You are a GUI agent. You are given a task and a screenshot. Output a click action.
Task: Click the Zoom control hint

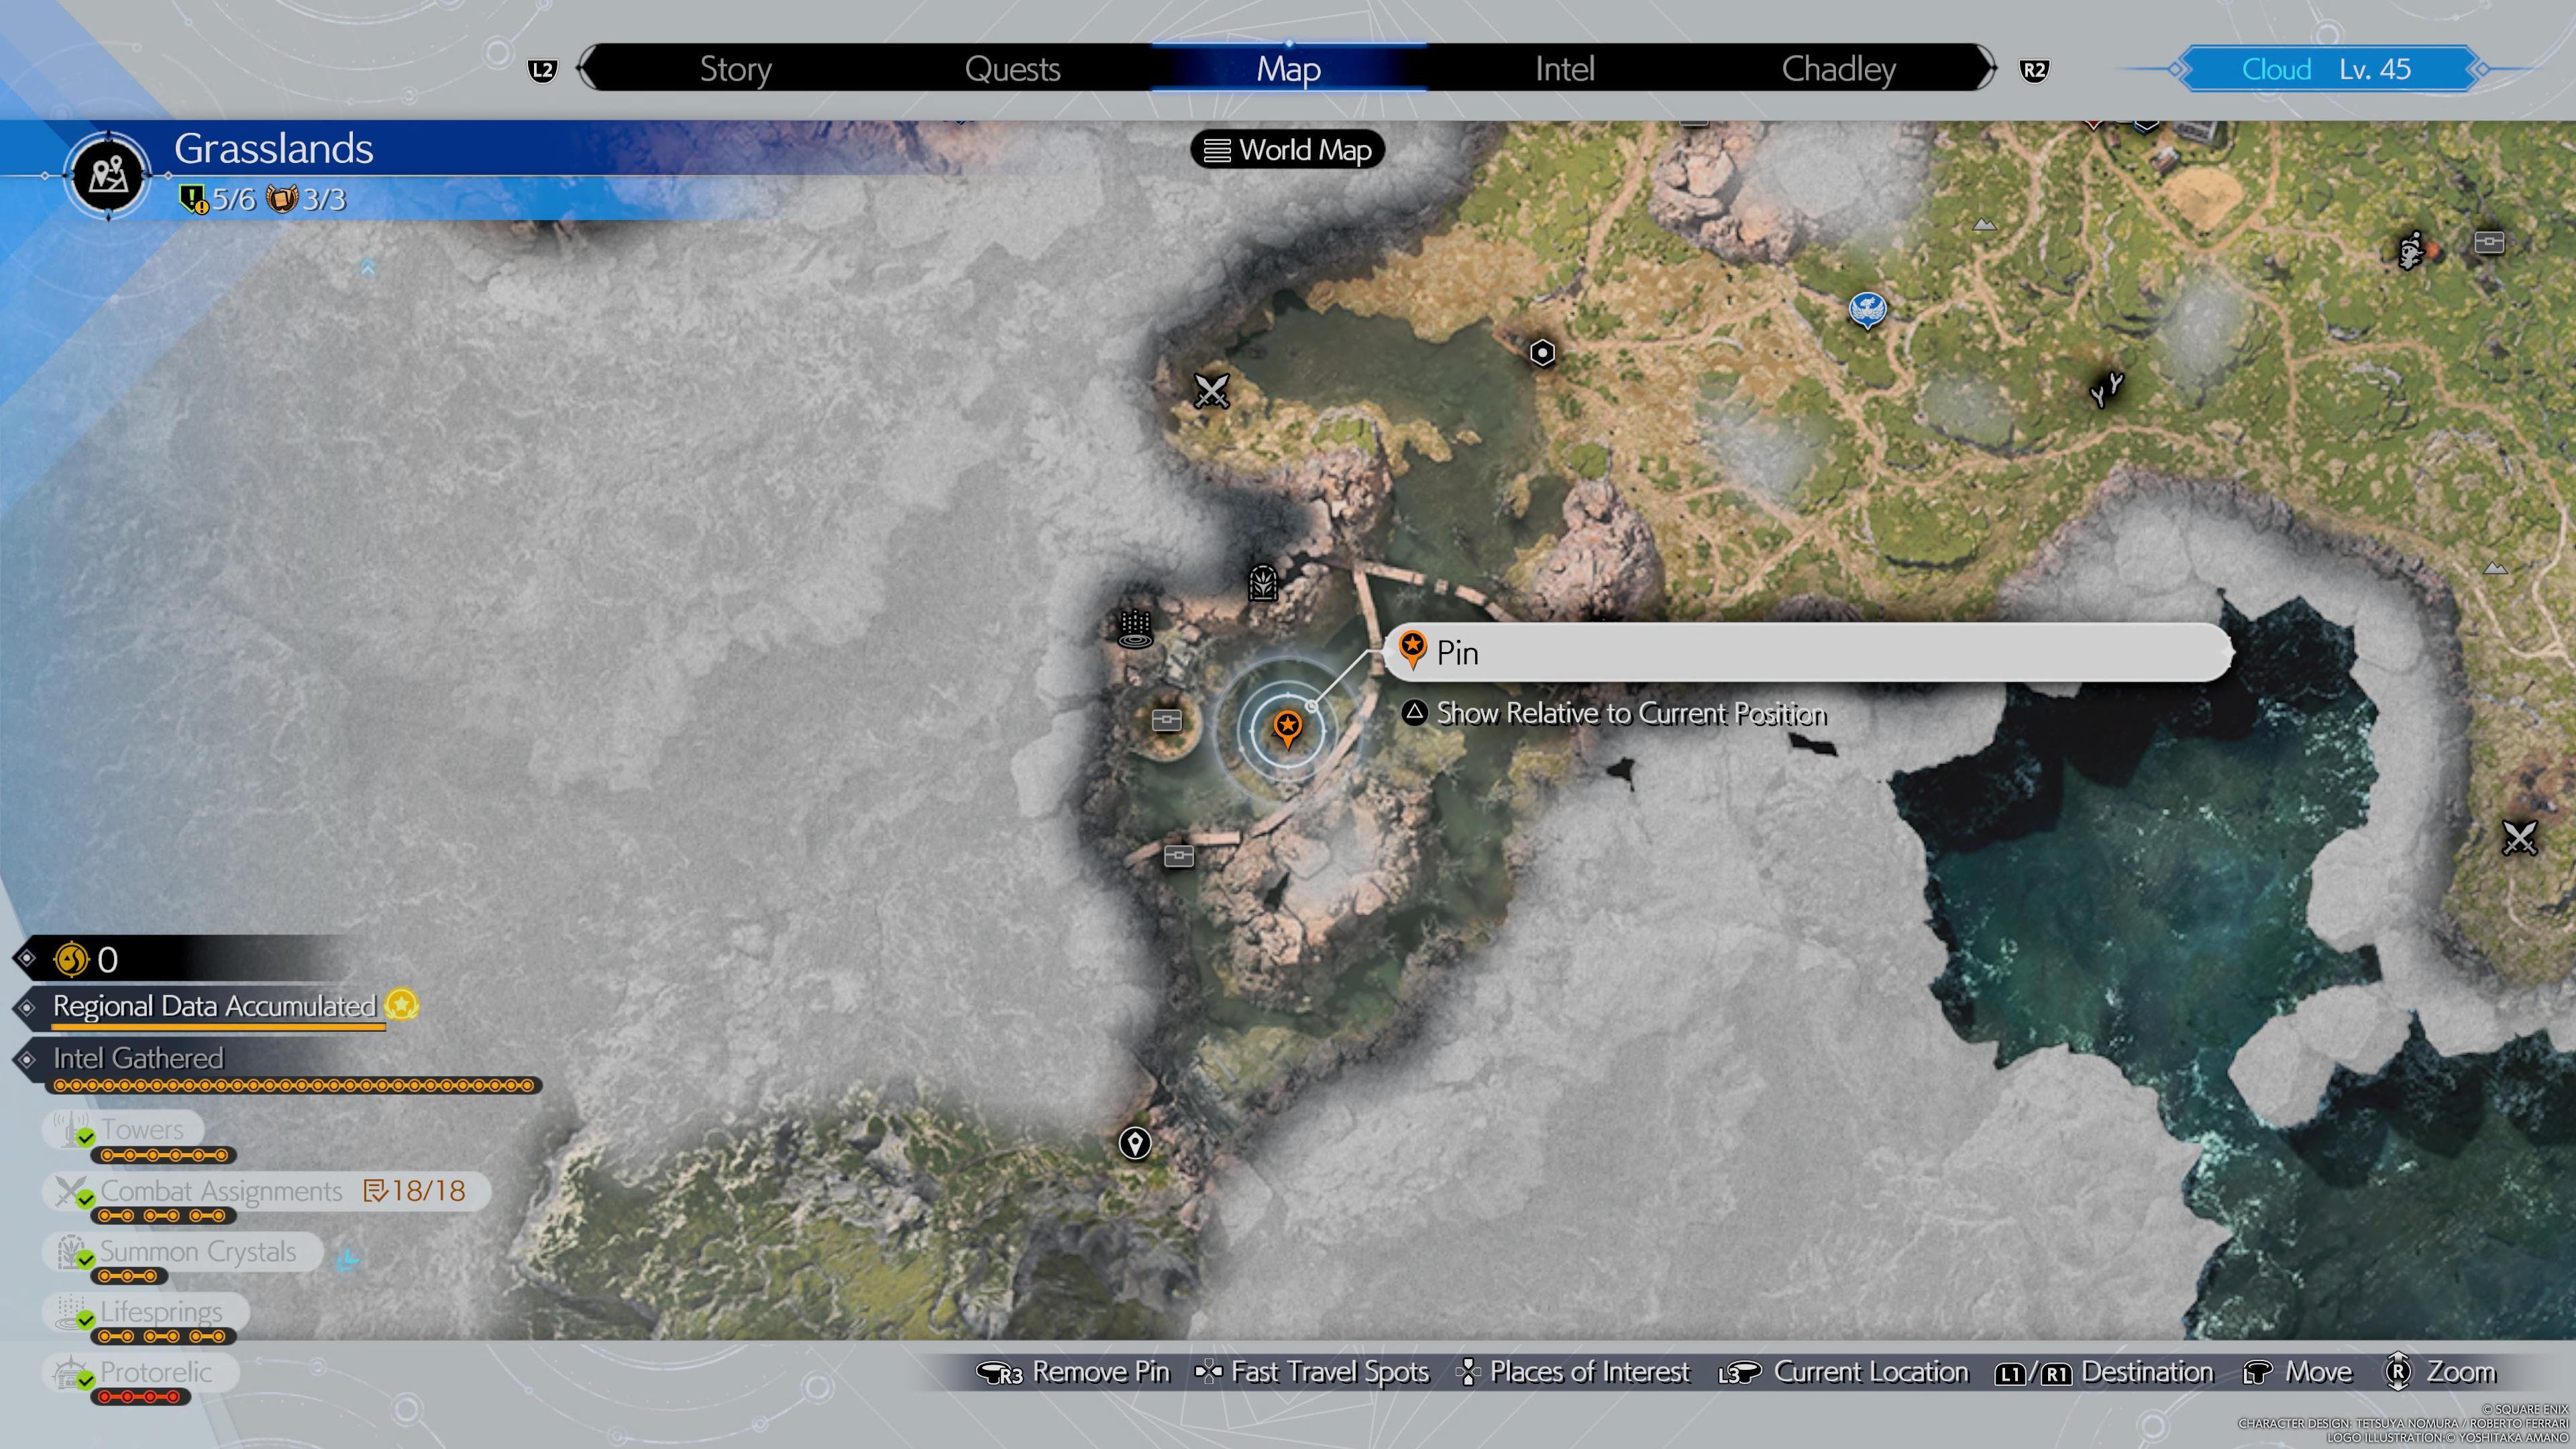coord(2440,1372)
